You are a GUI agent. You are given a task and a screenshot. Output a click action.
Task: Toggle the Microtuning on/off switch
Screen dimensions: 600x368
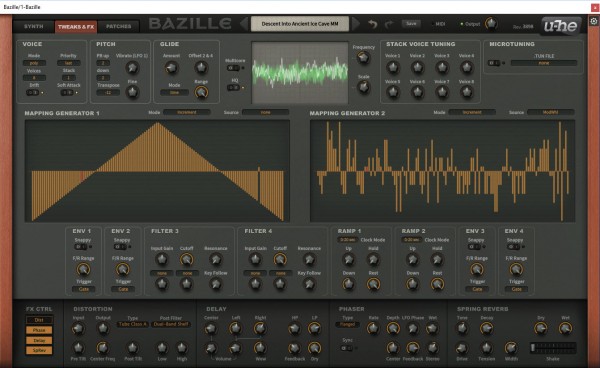[x=494, y=63]
